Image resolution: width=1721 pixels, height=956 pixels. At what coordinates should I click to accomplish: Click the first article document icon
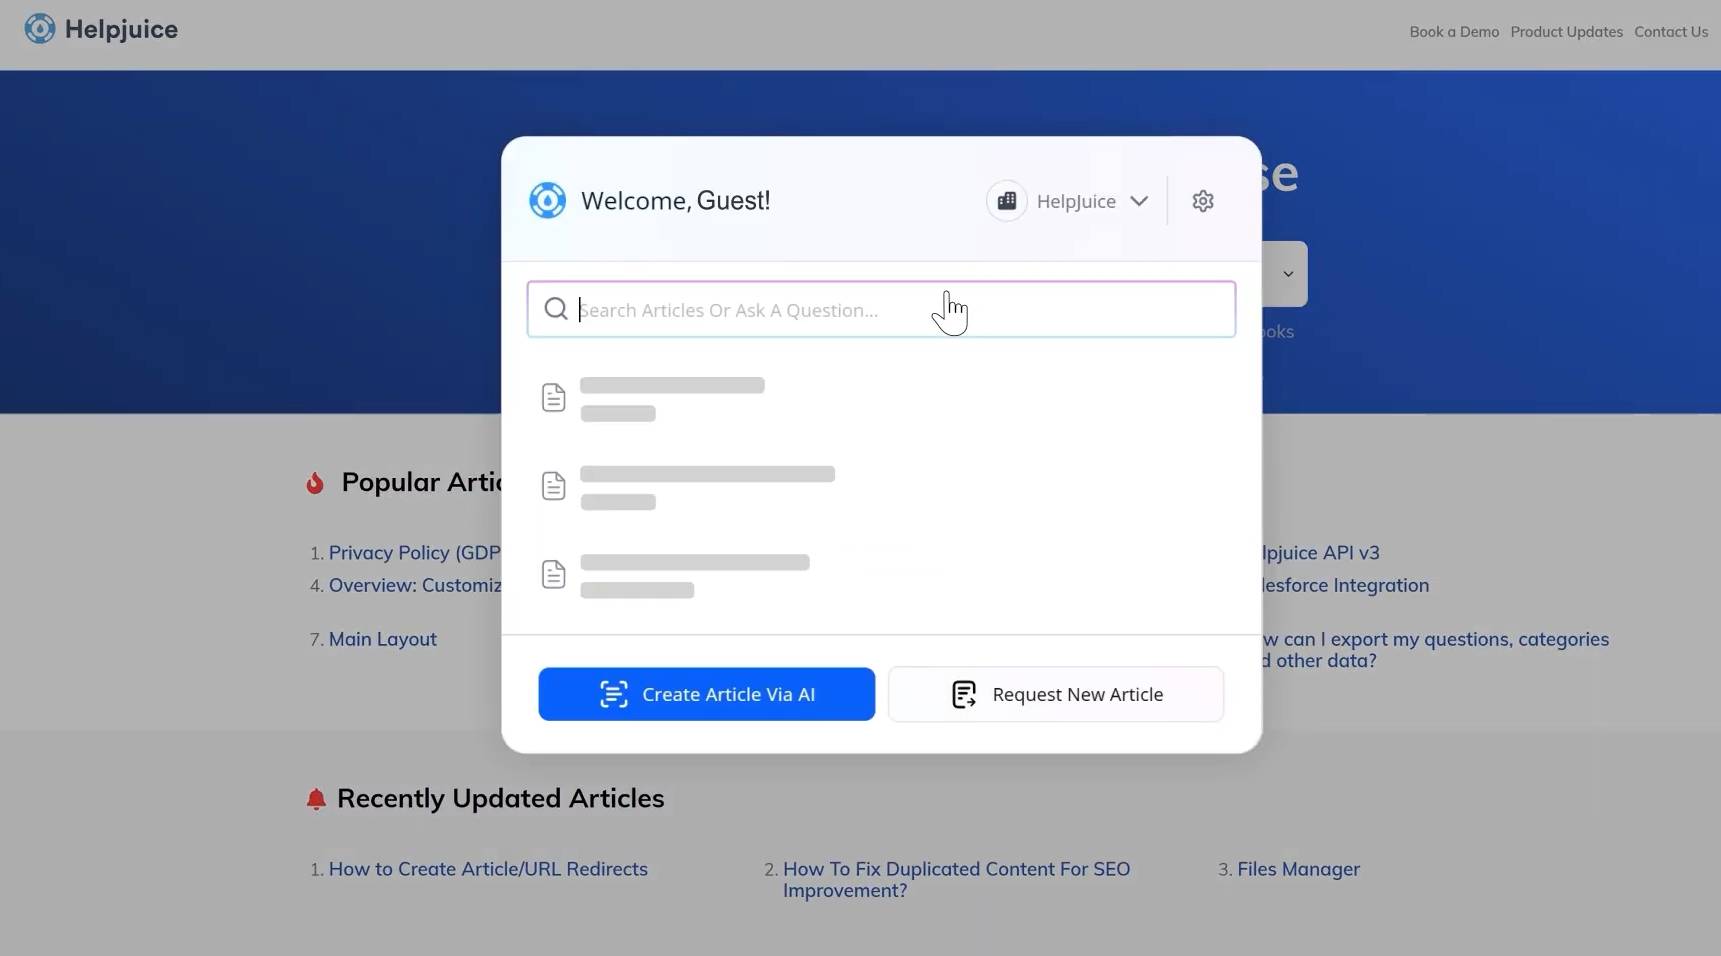(x=554, y=397)
